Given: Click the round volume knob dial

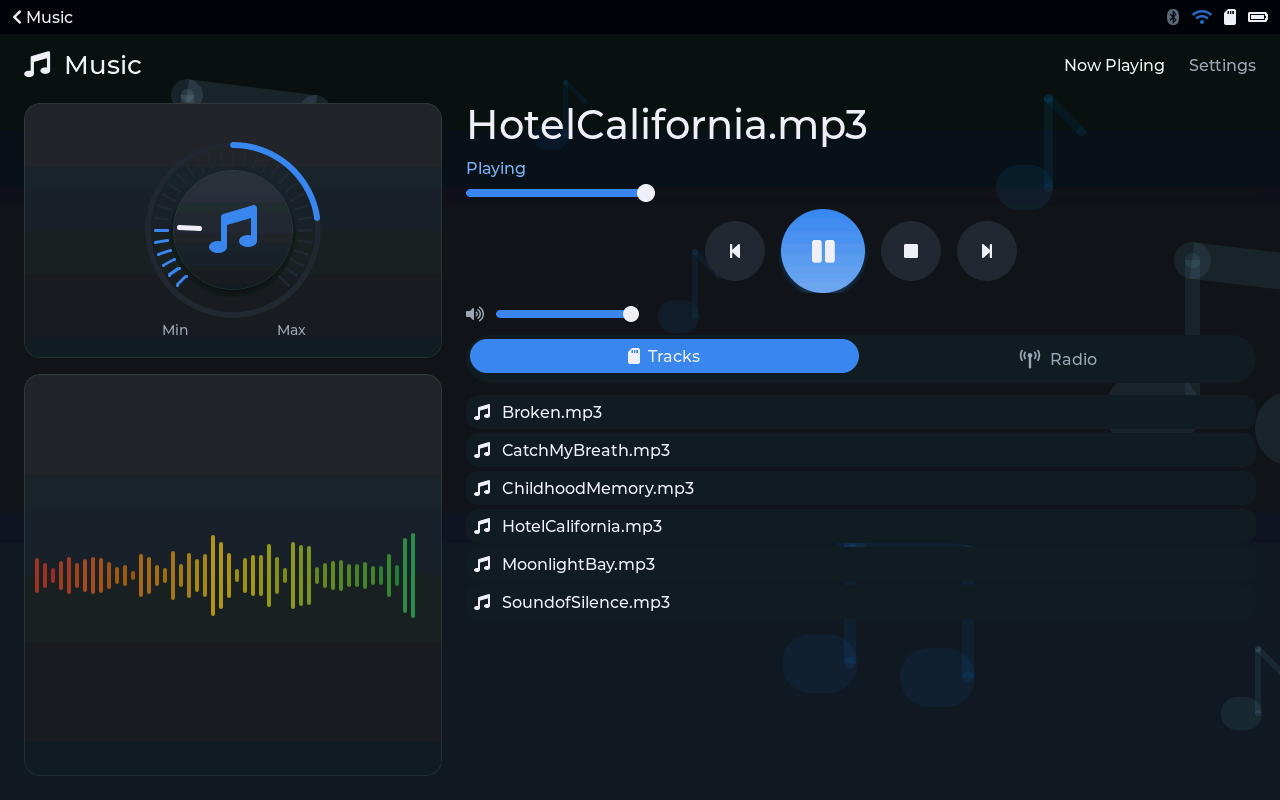Looking at the screenshot, I should (x=233, y=230).
